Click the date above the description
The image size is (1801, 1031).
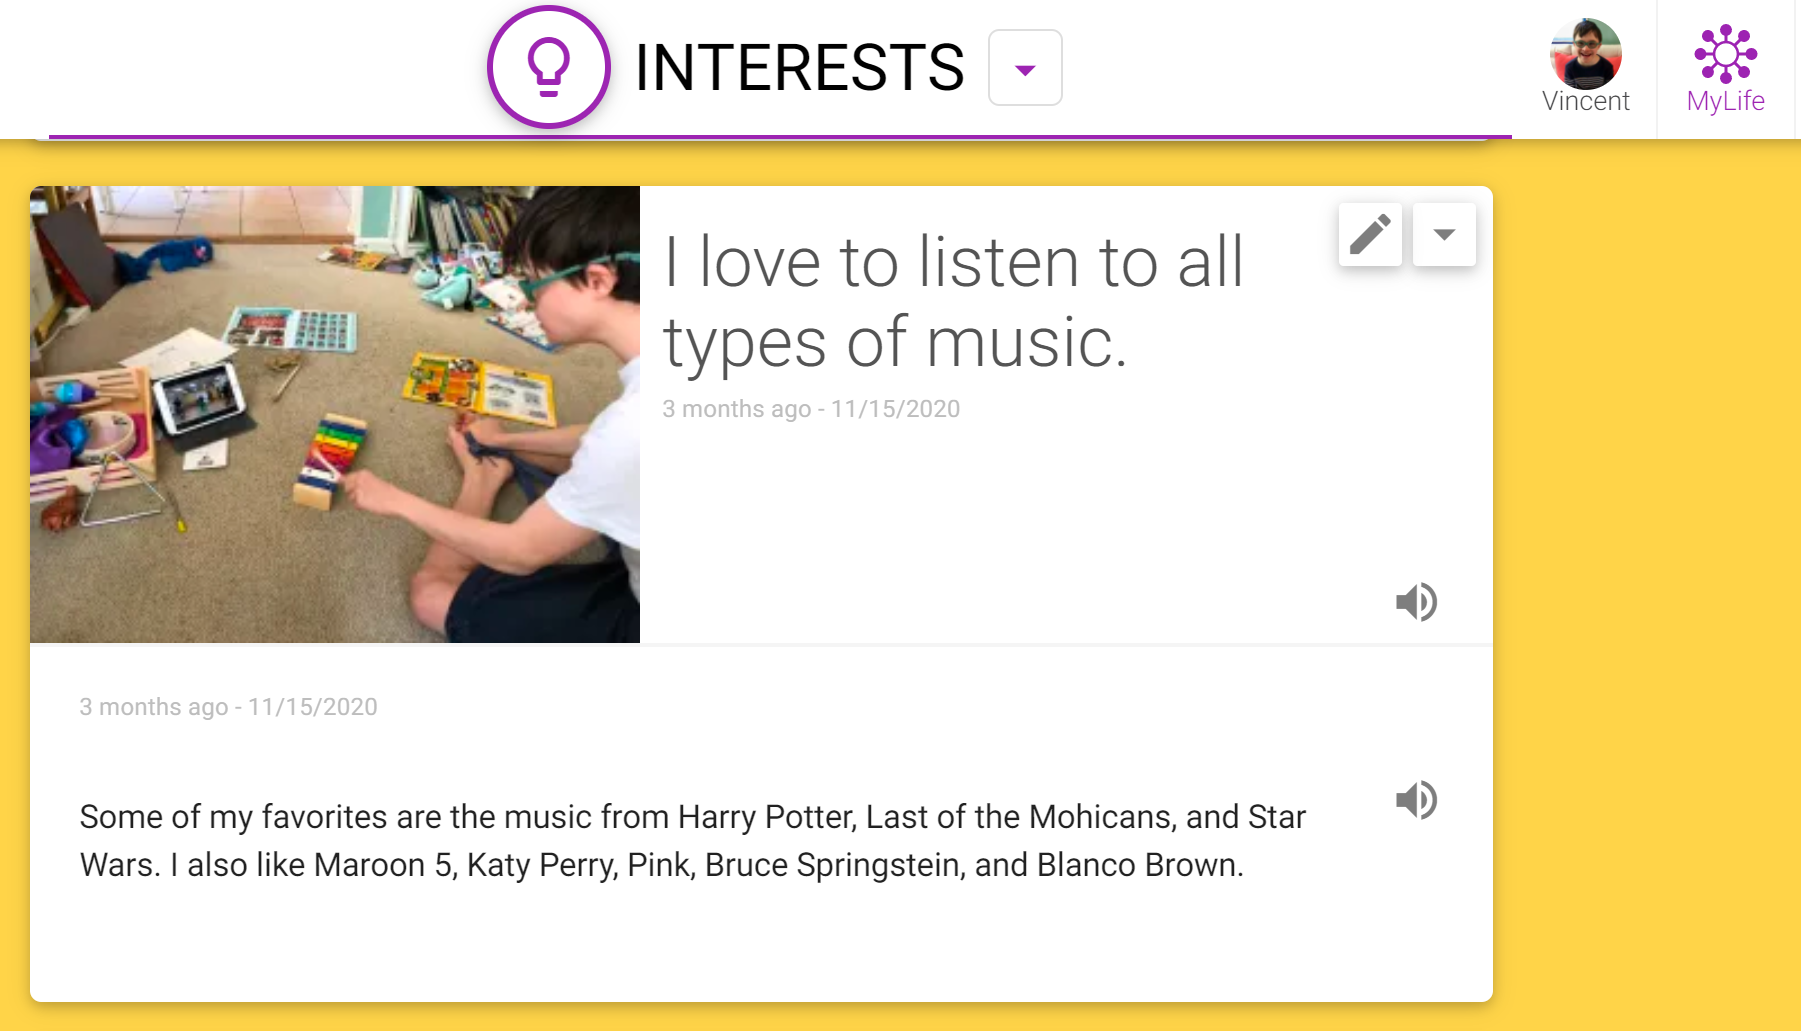click(228, 707)
